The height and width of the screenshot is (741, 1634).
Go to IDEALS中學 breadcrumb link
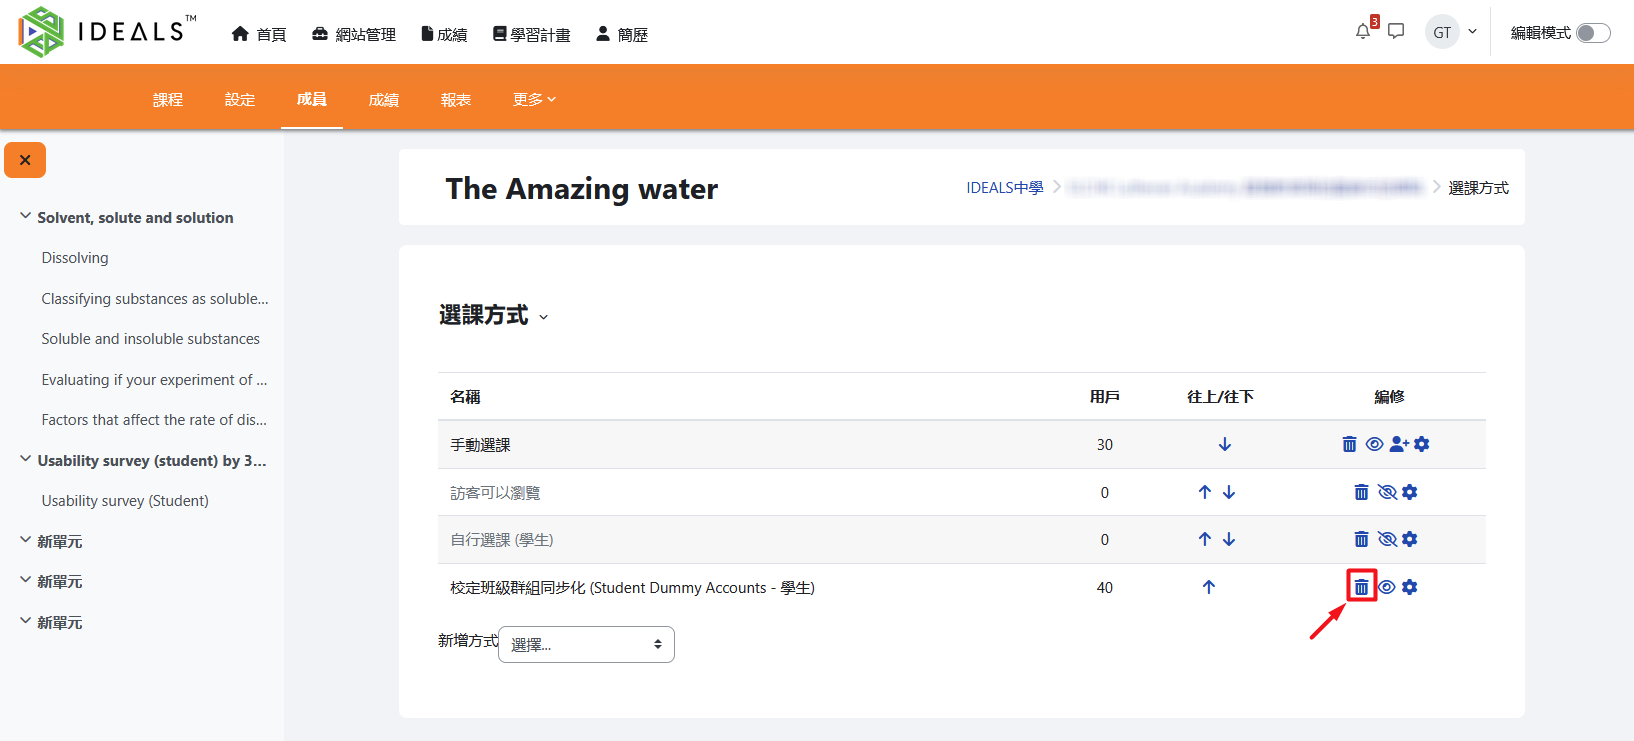1004,188
